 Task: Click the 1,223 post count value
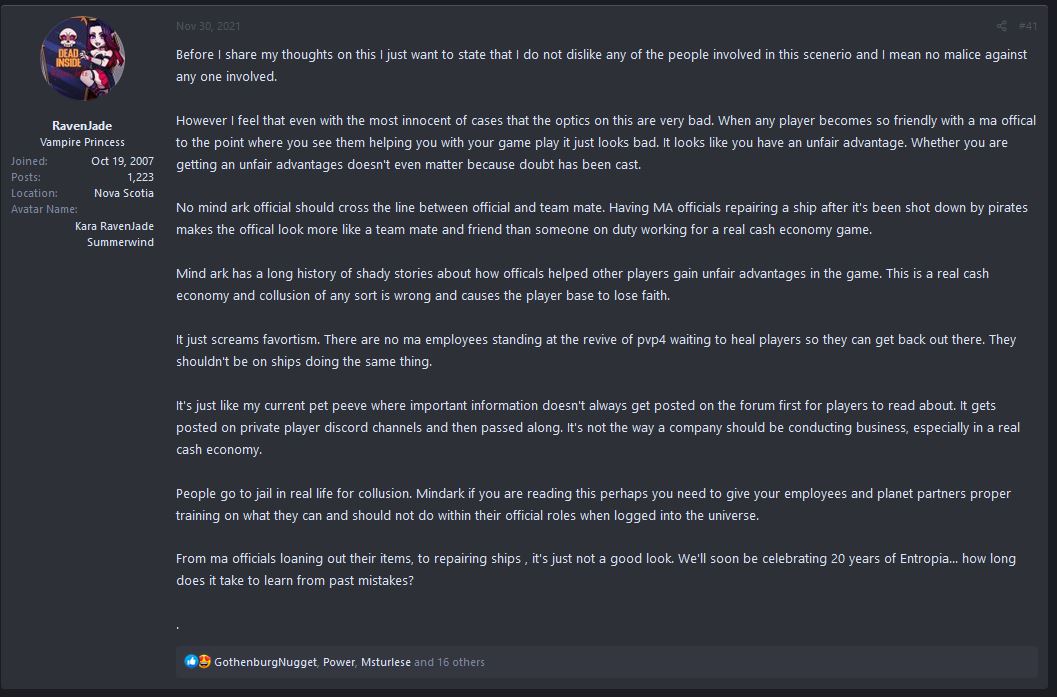click(140, 177)
